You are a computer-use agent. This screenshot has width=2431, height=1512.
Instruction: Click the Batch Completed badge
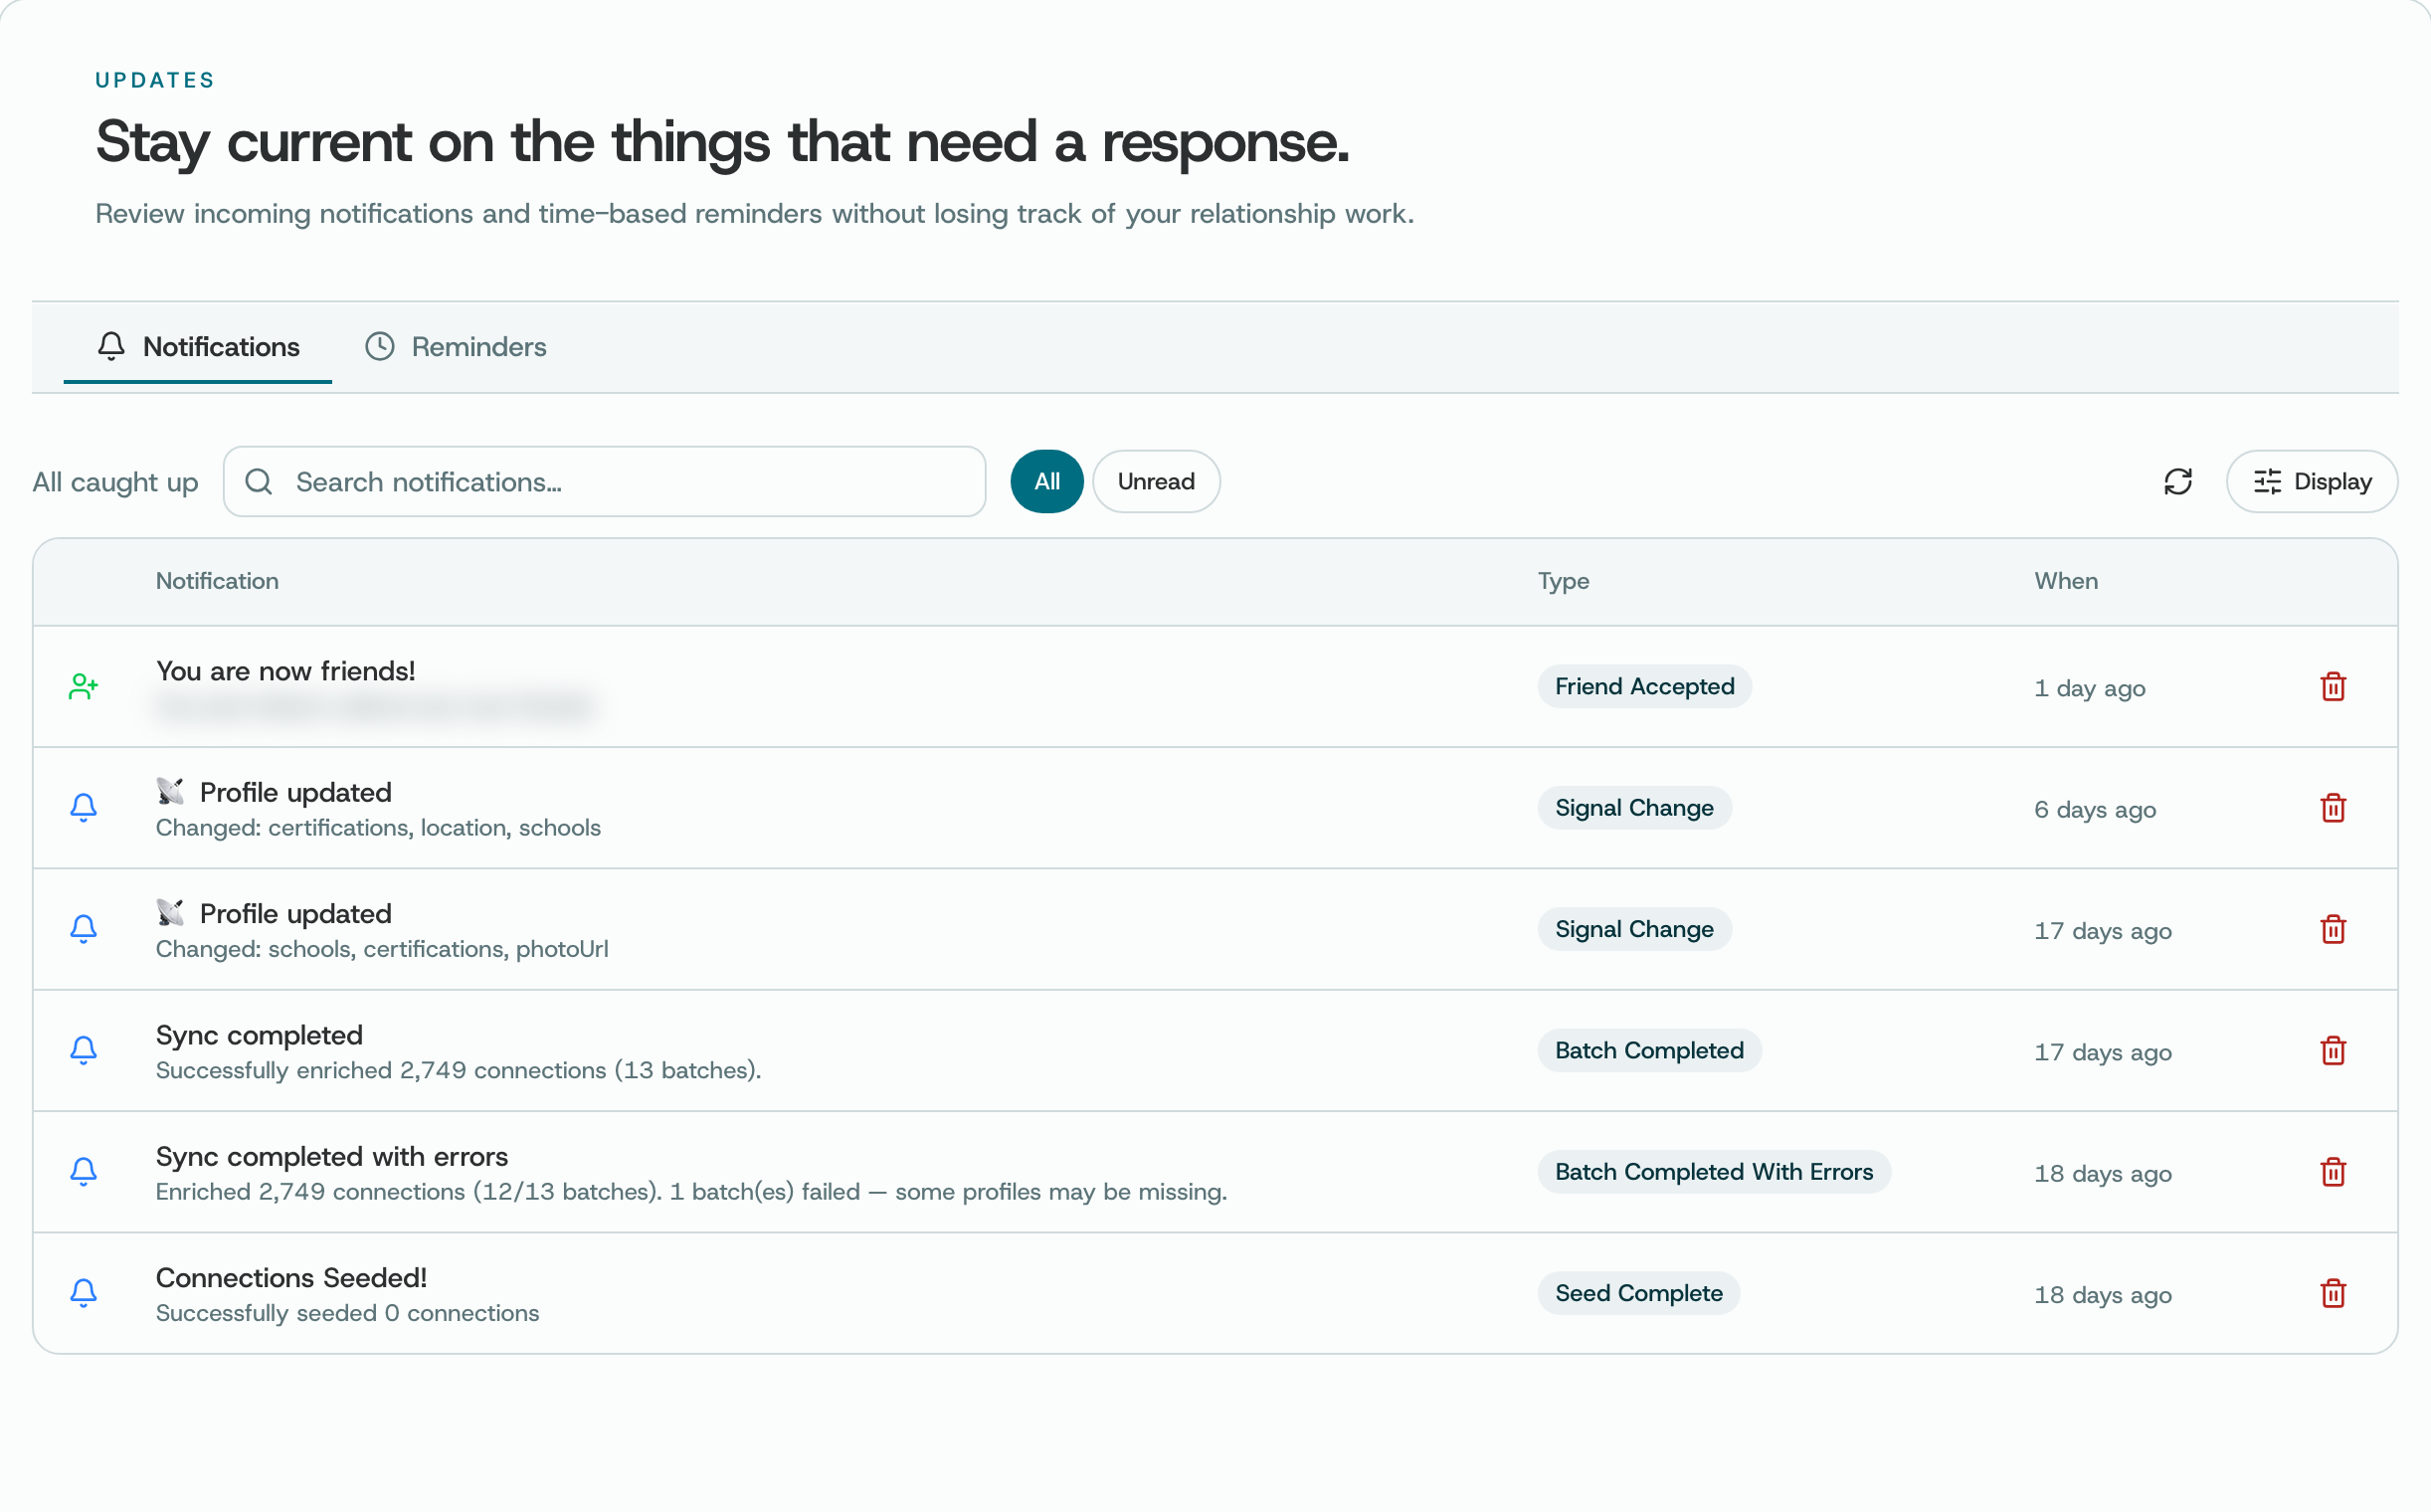1649,1051
